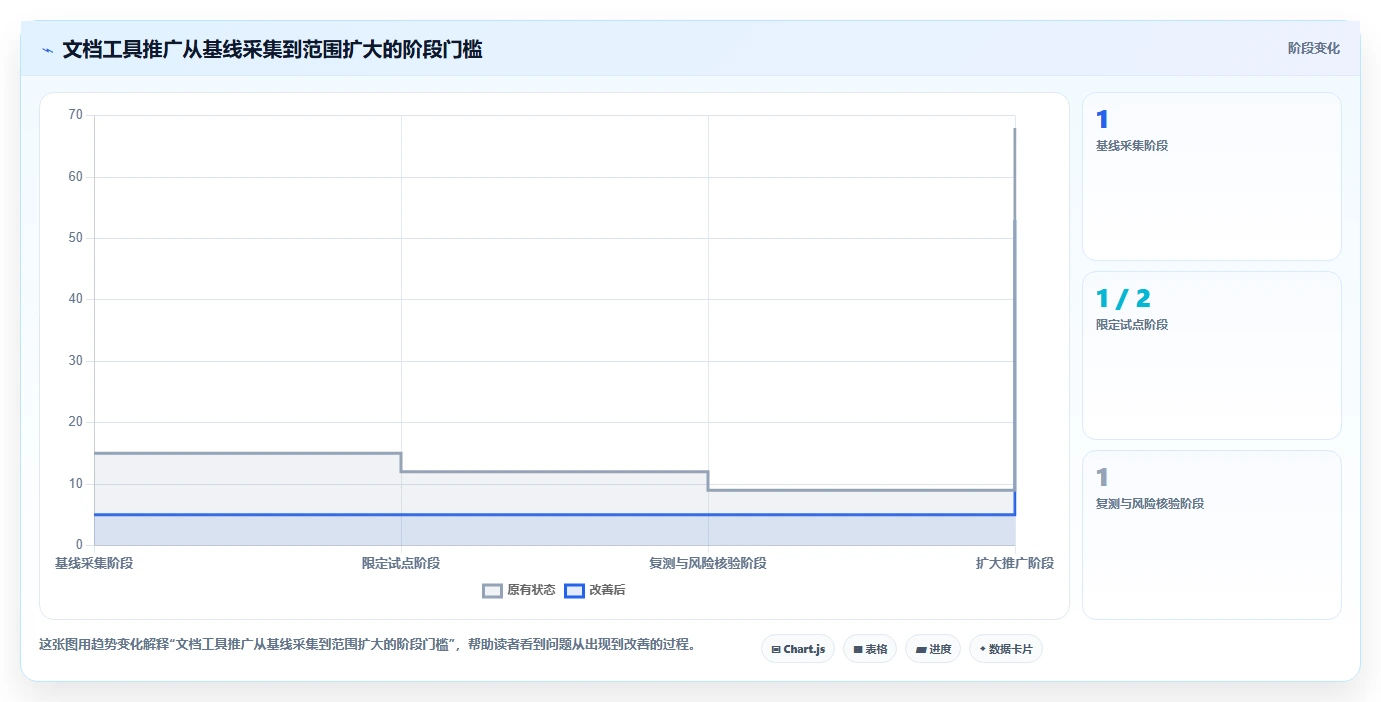The image size is (1381, 702).
Task: Click the x-axis label 限定试点阶段
Action: [401, 563]
